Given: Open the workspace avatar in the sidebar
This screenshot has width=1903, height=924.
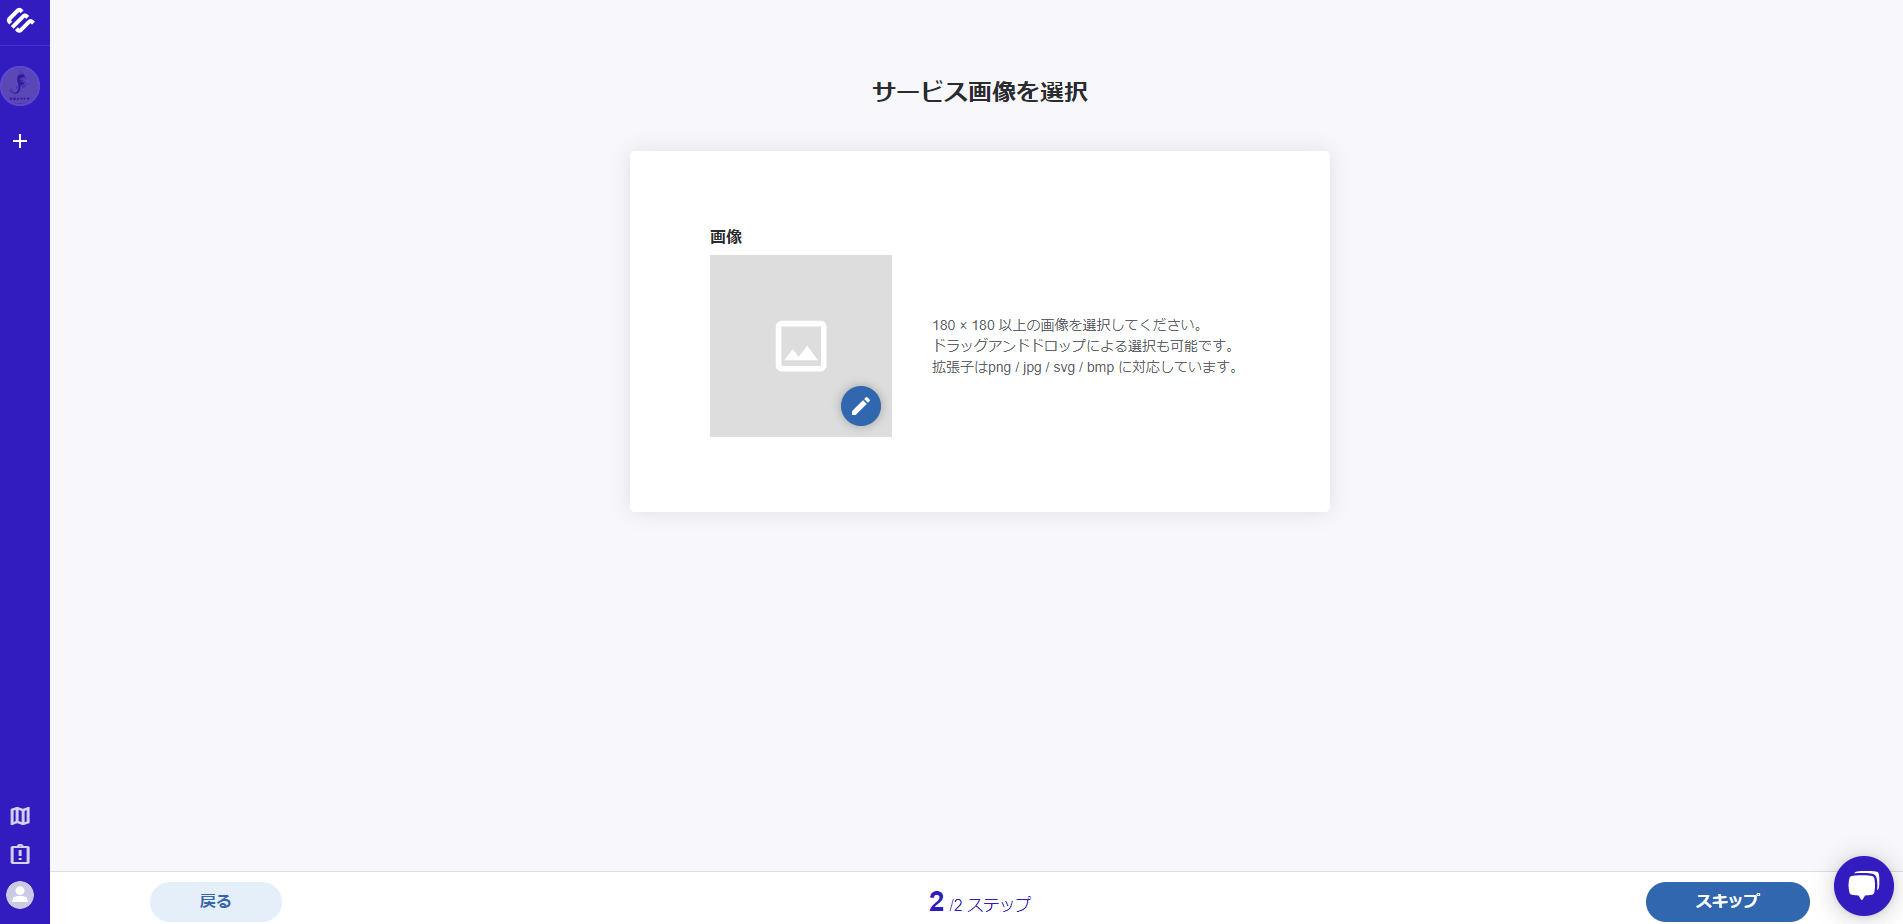Looking at the screenshot, I should coord(20,86).
